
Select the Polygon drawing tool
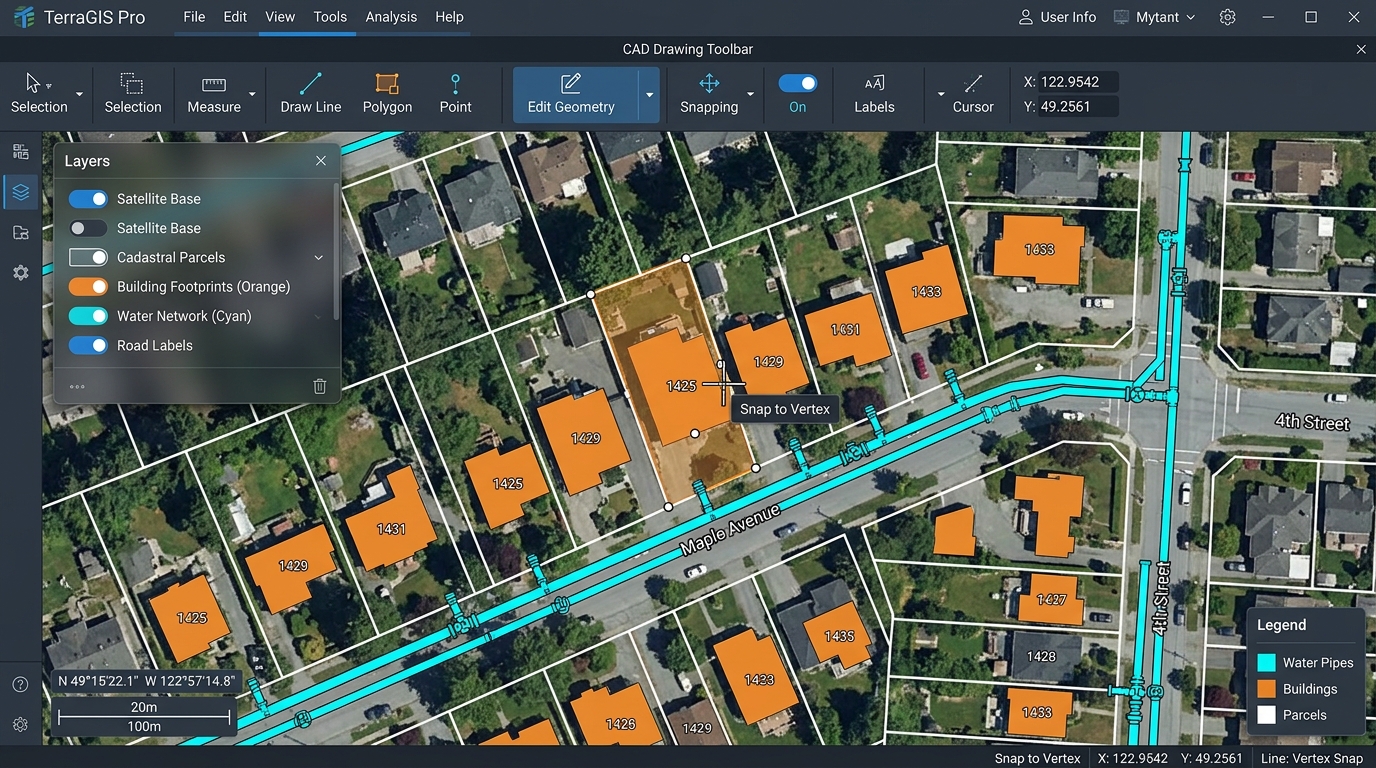coord(387,93)
